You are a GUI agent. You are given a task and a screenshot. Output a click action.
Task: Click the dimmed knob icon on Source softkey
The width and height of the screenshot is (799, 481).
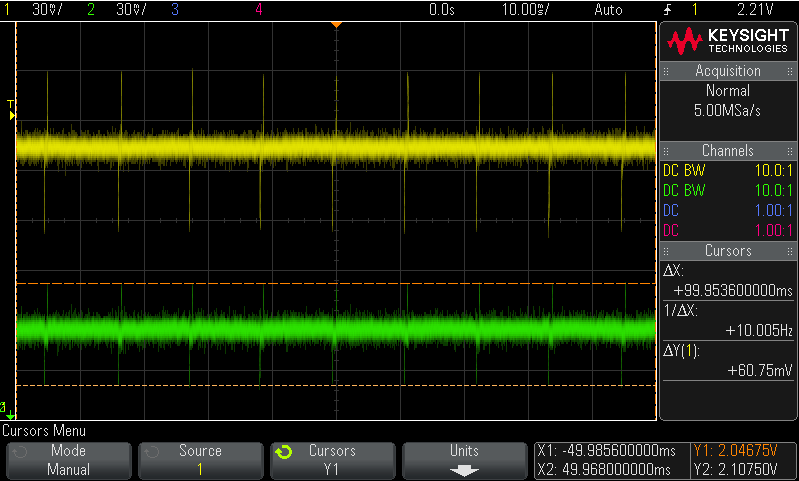click(x=151, y=451)
